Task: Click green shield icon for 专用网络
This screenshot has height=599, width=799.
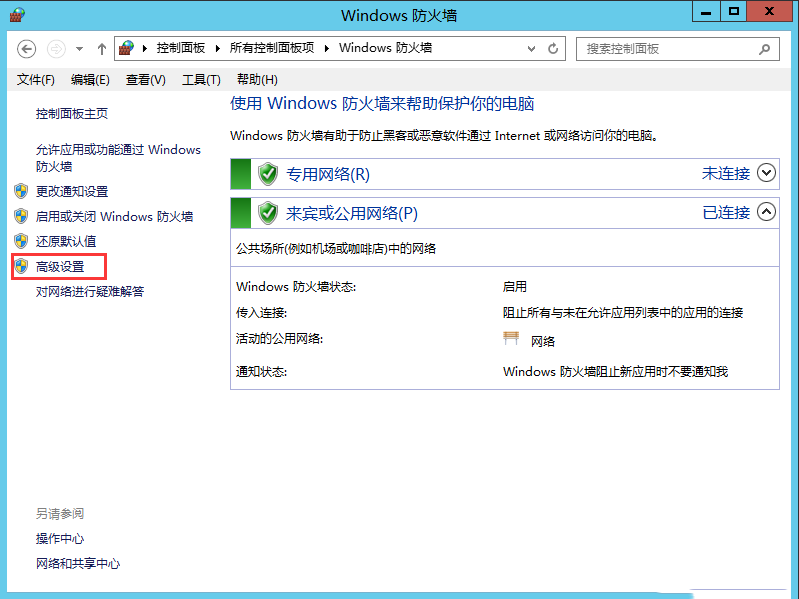Action: pyautogui.click(x=268, y=174)
